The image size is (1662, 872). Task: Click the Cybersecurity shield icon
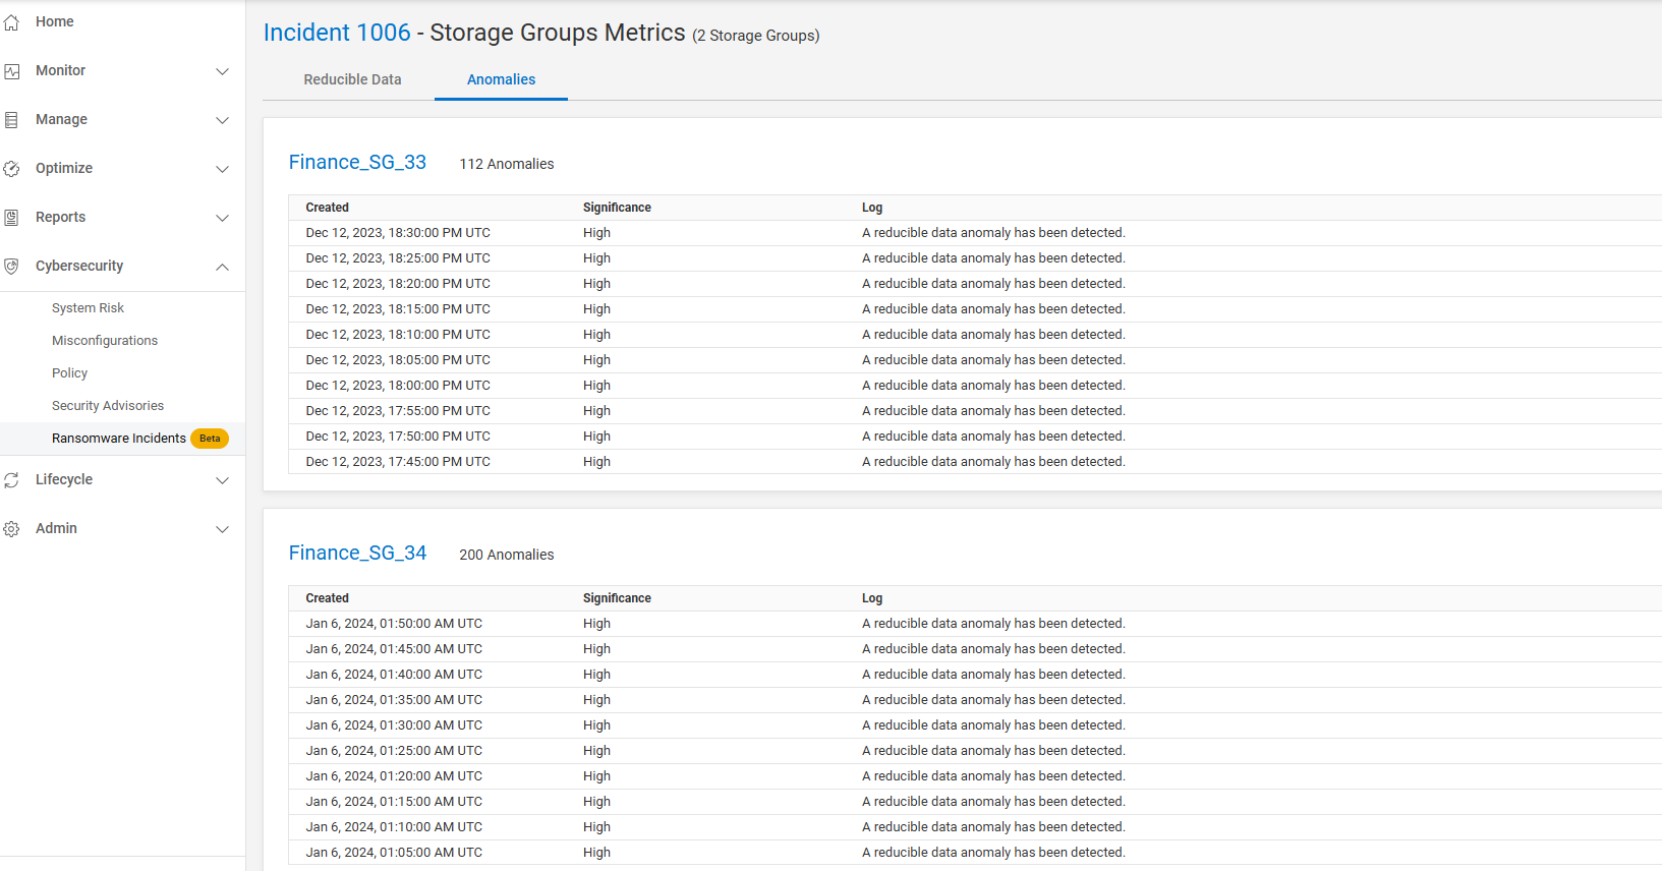coord(12,267)
